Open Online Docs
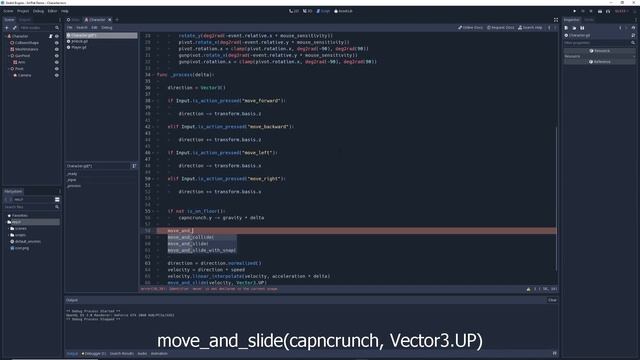Screen dimensions: 640x360 pyautogui.click(x=470, y=28)
